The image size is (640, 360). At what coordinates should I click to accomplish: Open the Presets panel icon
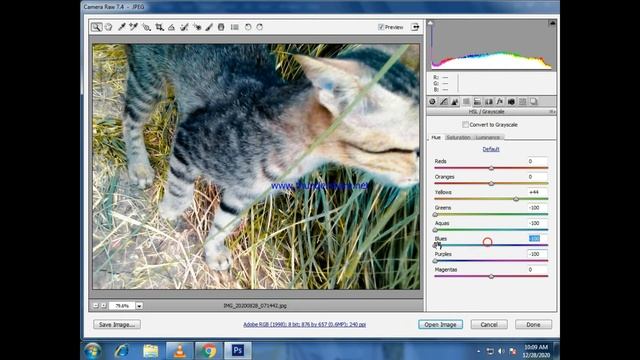(x=522, y=102)
